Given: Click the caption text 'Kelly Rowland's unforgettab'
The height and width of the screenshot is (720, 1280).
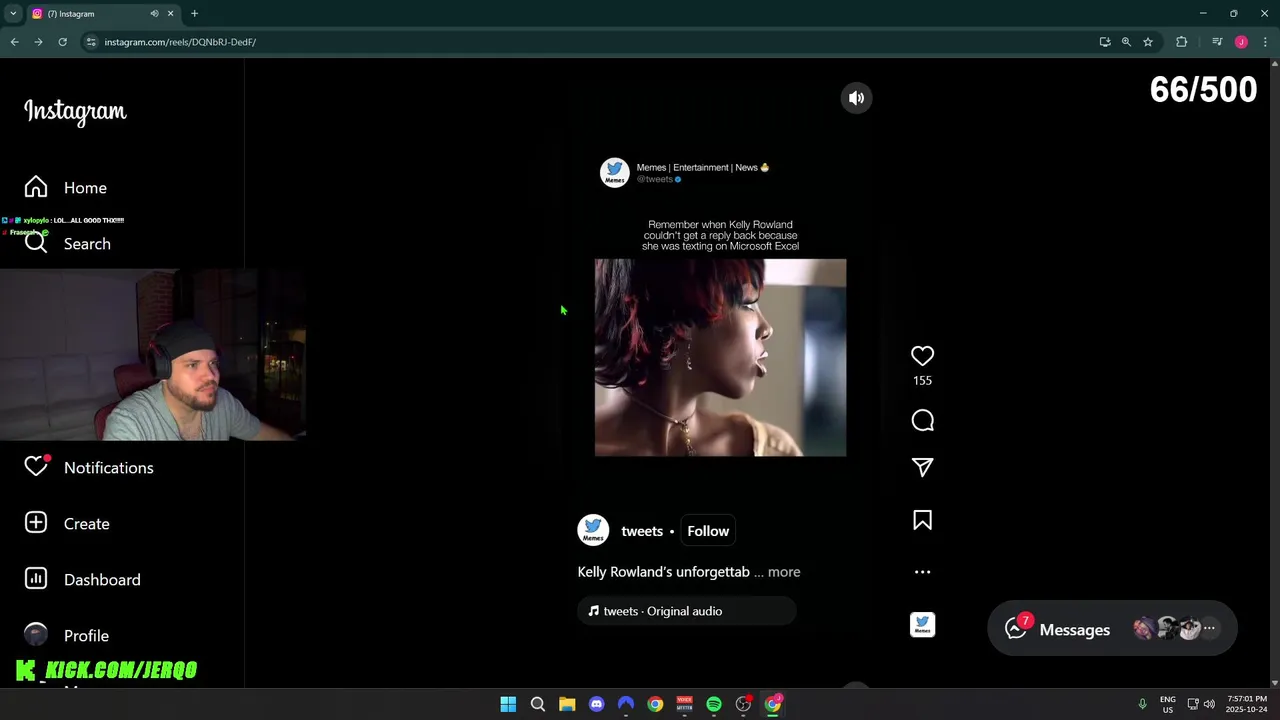Looking at the screenshot, I should (x=663, y=572).
